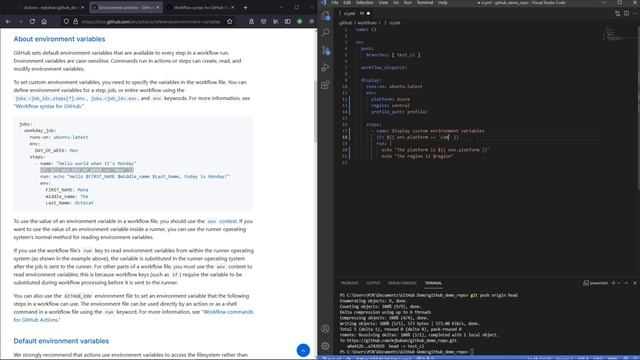
Task: Open Source Control view in VS Code
Action: tap(326, 50)
